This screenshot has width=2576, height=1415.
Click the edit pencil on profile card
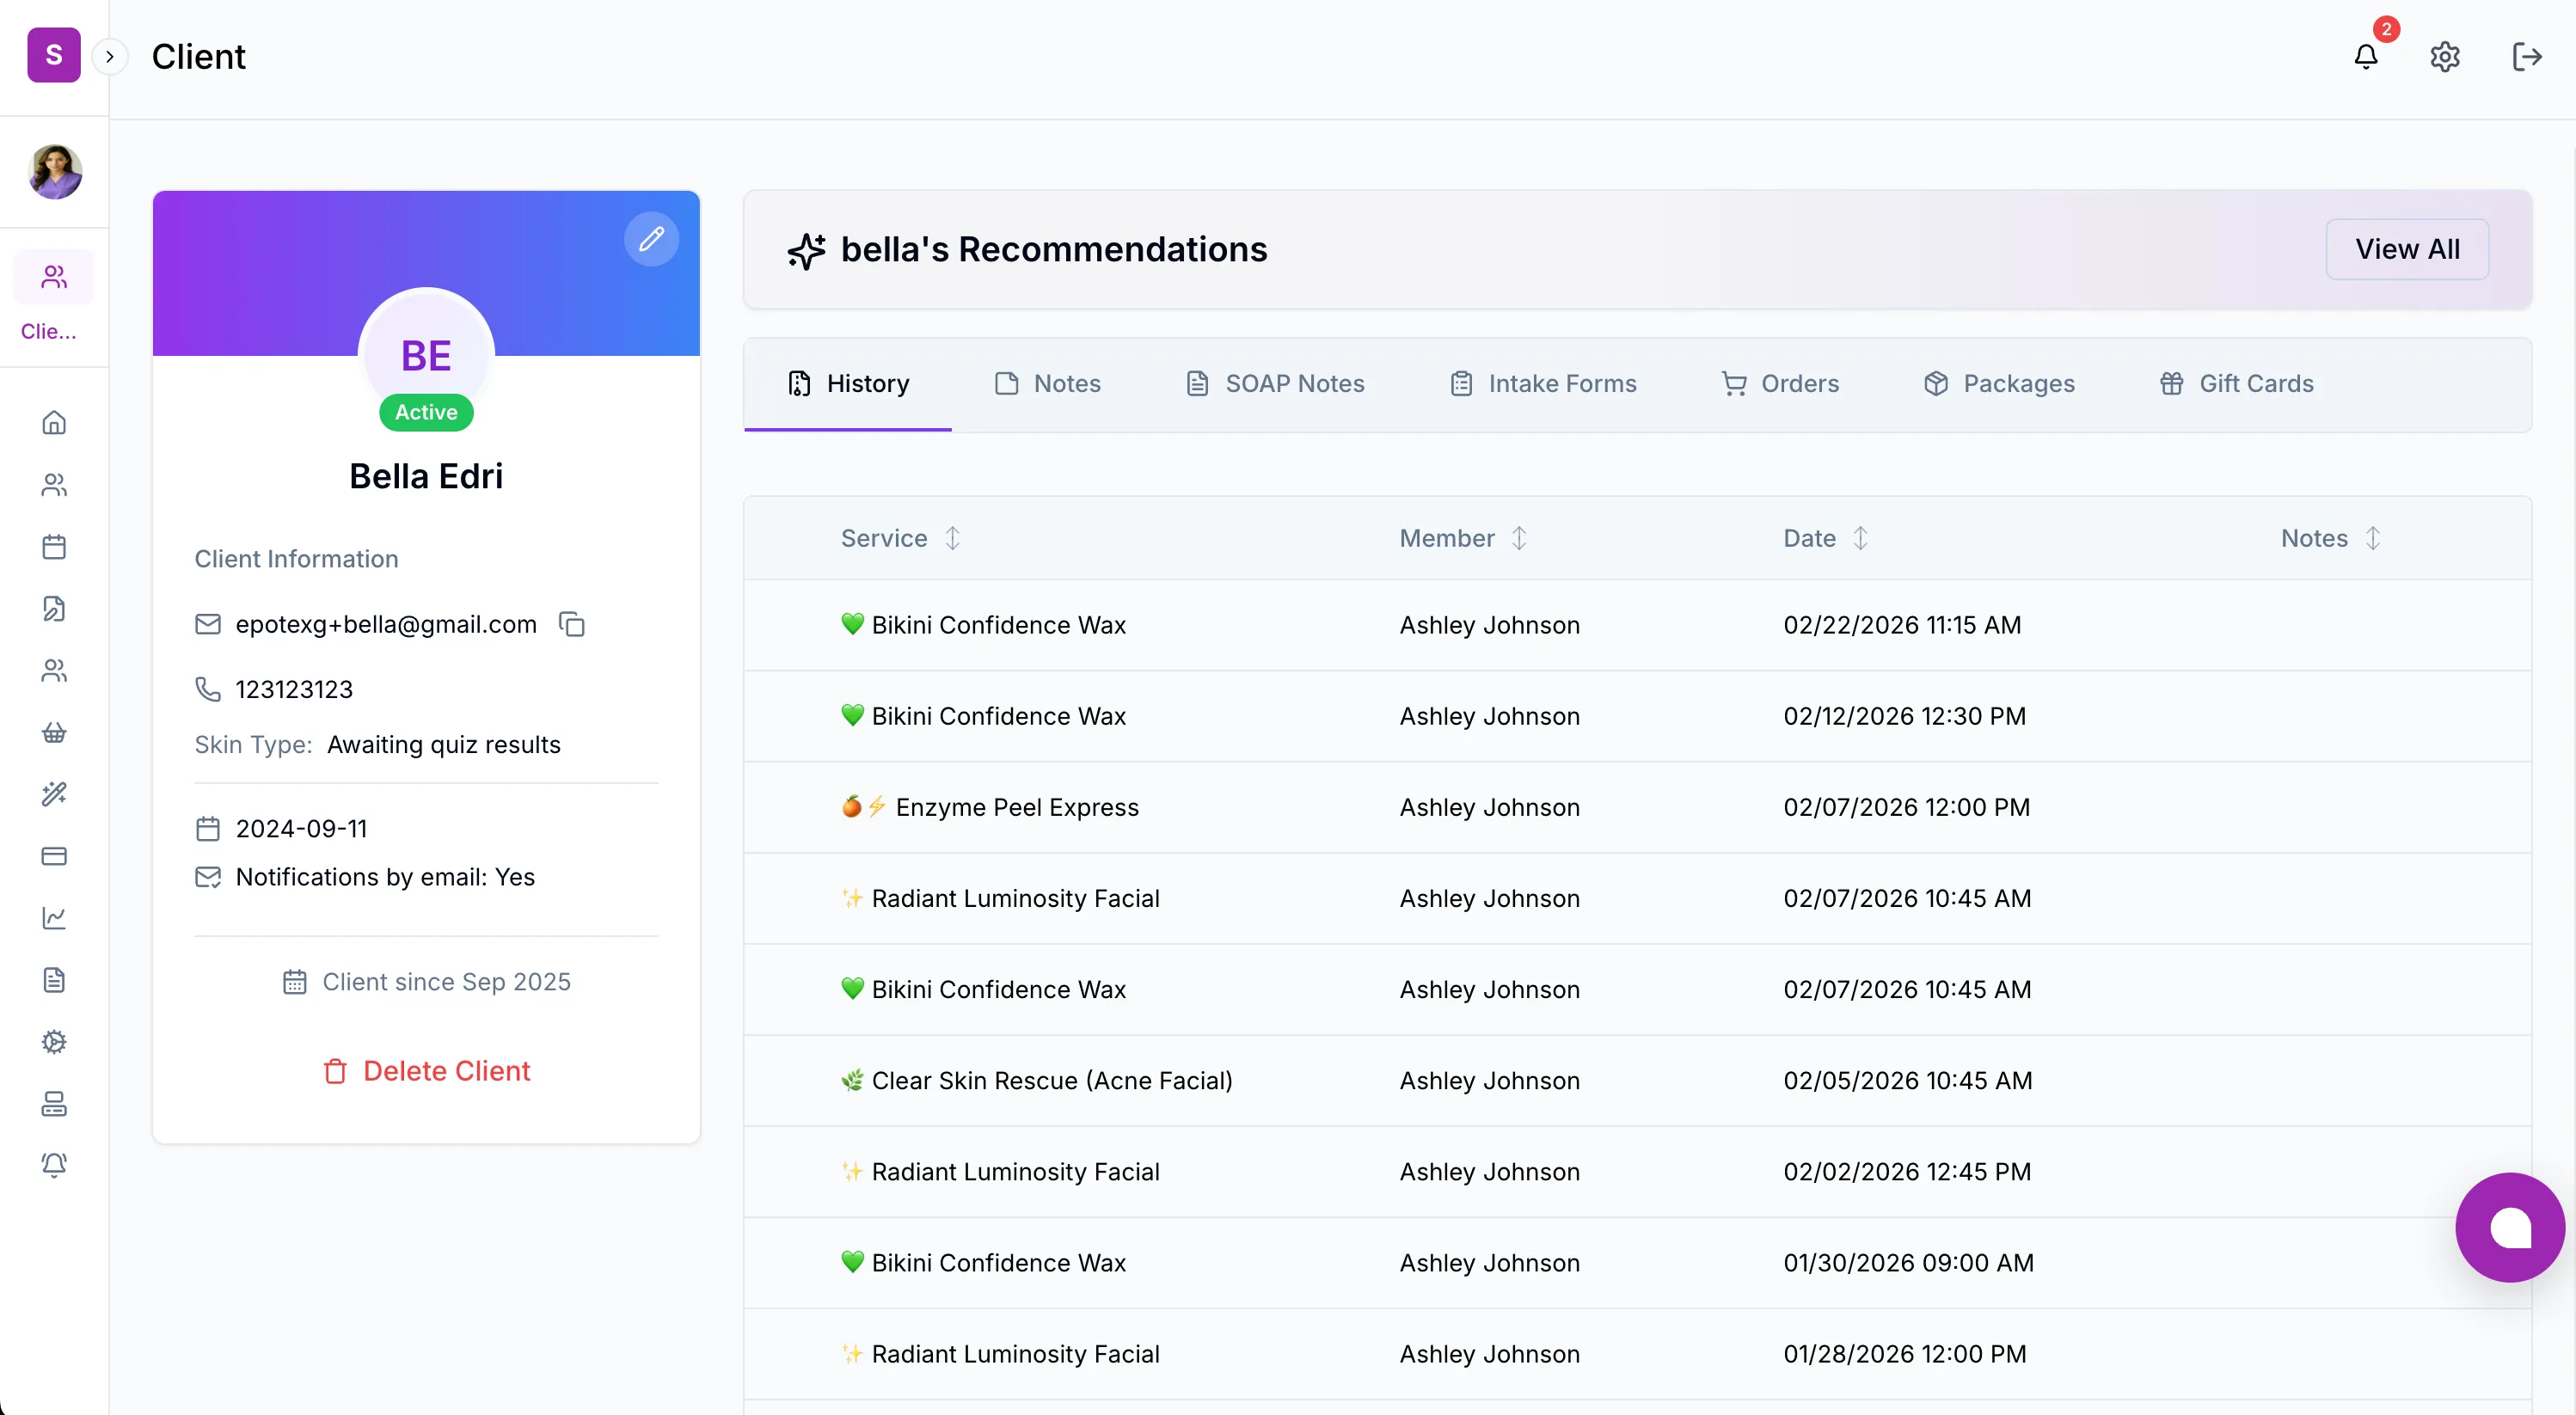pyautogui.click(x=651, y=239)
